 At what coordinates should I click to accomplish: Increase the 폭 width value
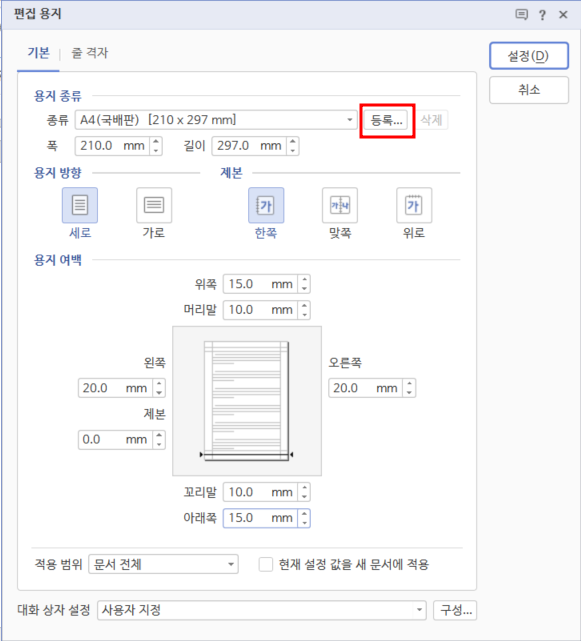coord(156,141)
